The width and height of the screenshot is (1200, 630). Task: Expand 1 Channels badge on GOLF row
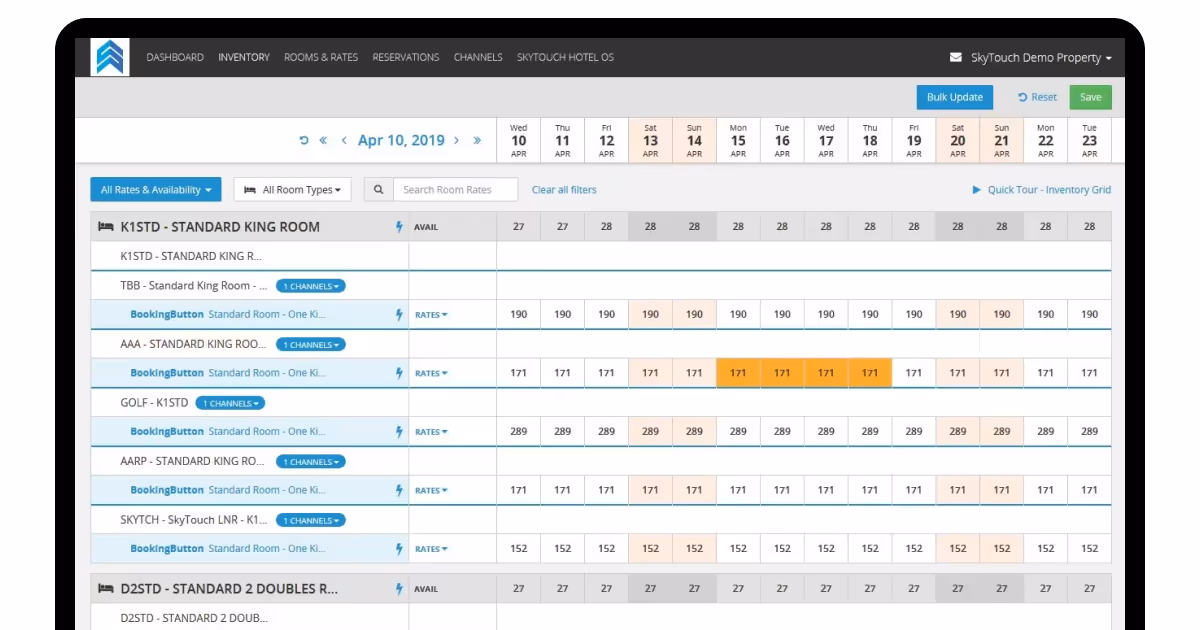(230, 403)
